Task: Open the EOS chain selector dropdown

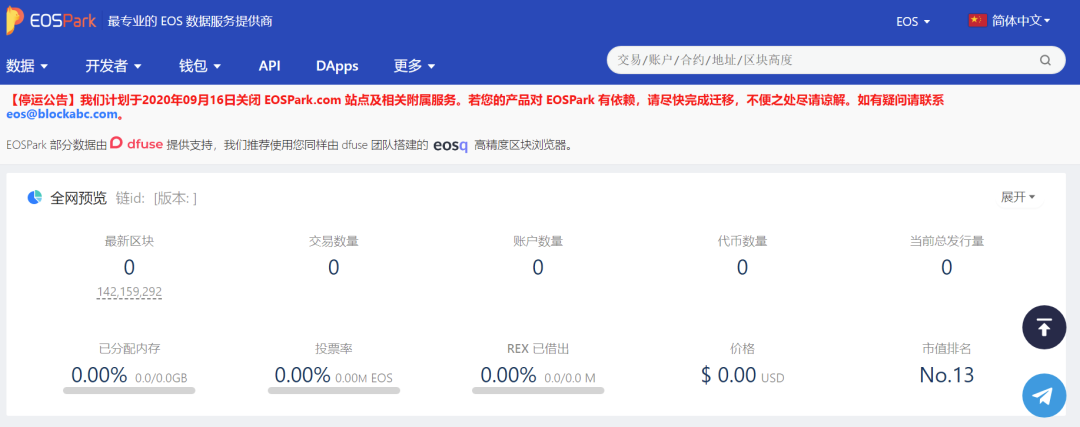Action: pyautogui.click(x=913, y=21)
